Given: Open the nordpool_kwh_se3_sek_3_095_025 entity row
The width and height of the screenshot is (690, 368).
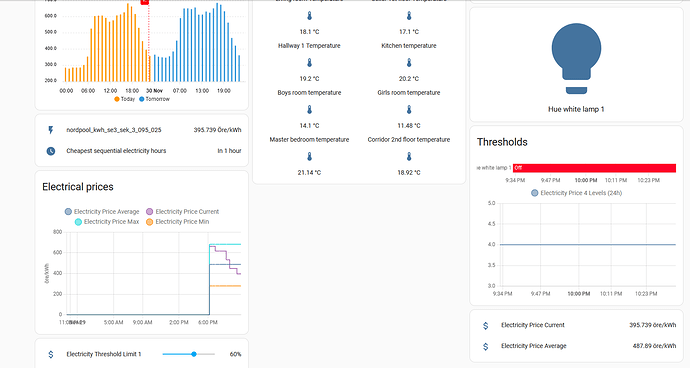Looking at the screenshot, I should [142, 130].
